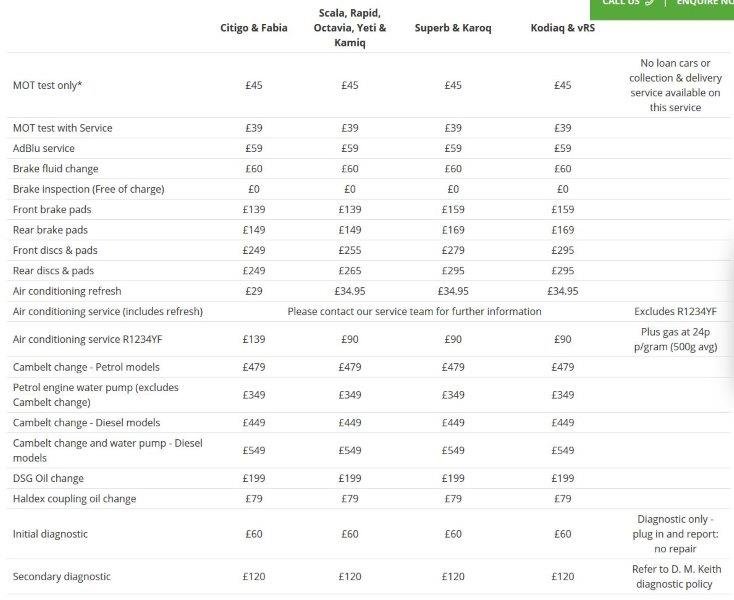Select the Citigo & Fabia column header
This screenshot has height=600, width=734.
(254, 28)
